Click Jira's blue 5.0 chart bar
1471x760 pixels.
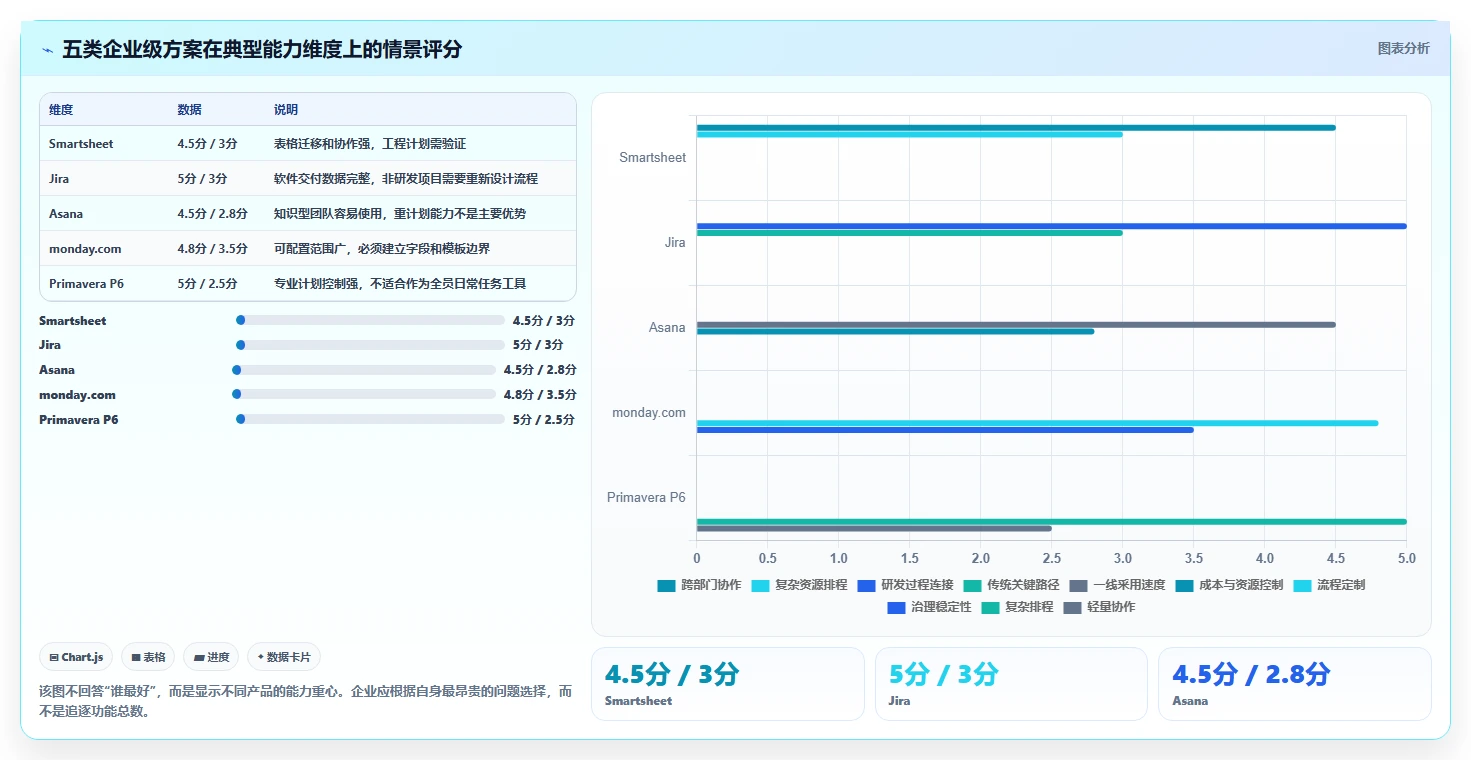[1052, 226]
